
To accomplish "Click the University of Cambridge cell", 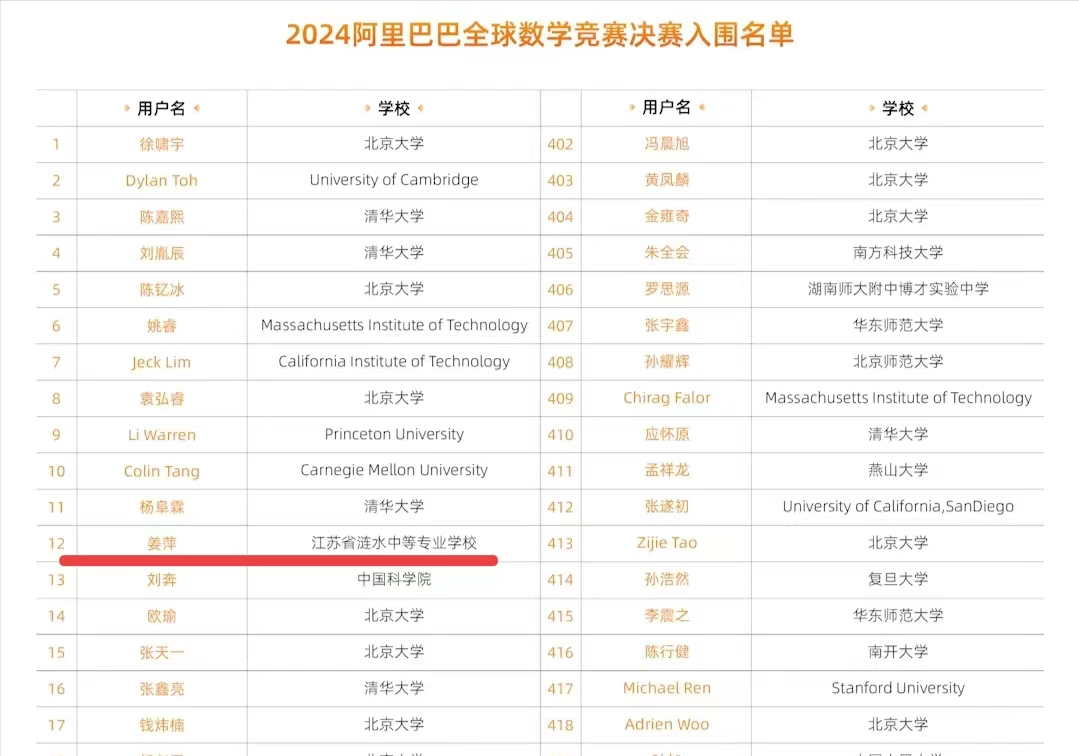I will pyautogui.click(x=394, y=180).
